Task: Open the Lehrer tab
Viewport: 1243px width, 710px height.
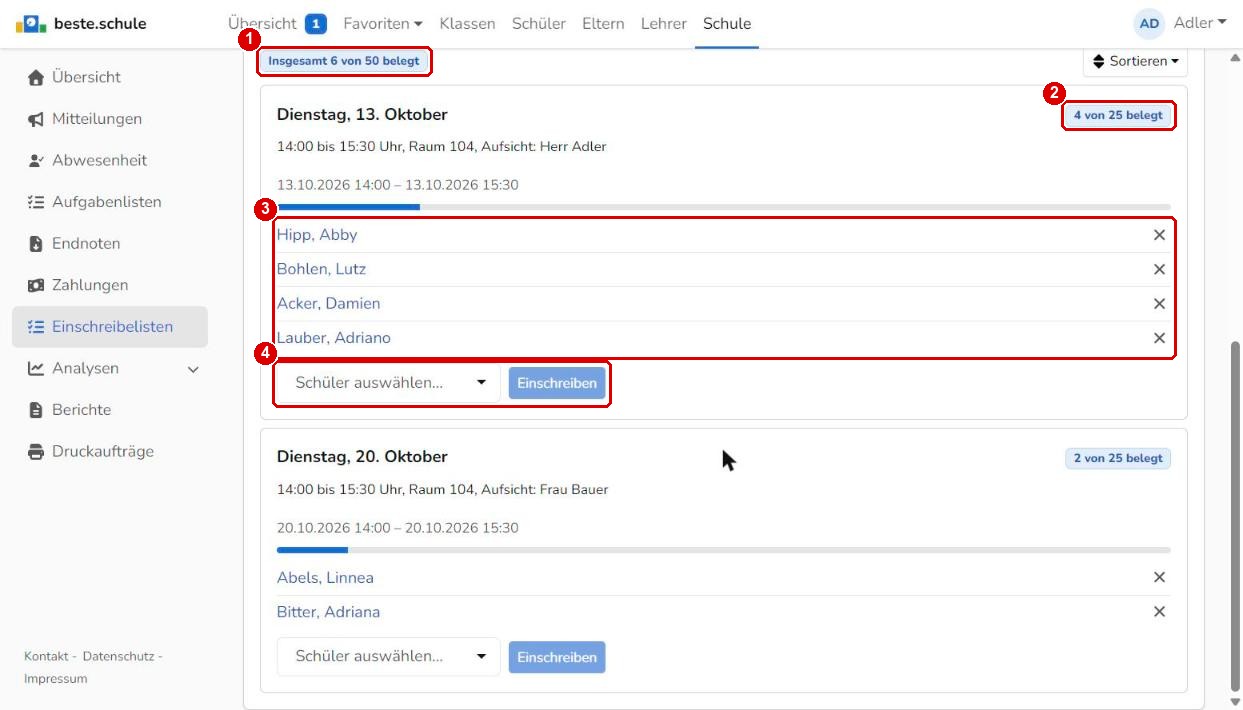Action: click(664, 23)
